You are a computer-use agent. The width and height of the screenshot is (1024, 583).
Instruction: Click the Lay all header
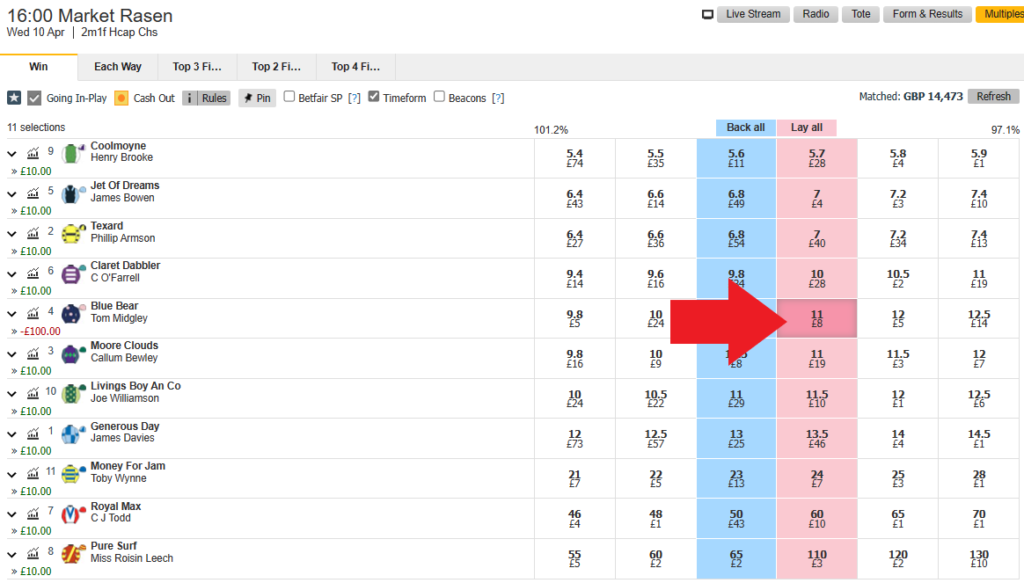(x=807, y=127)
